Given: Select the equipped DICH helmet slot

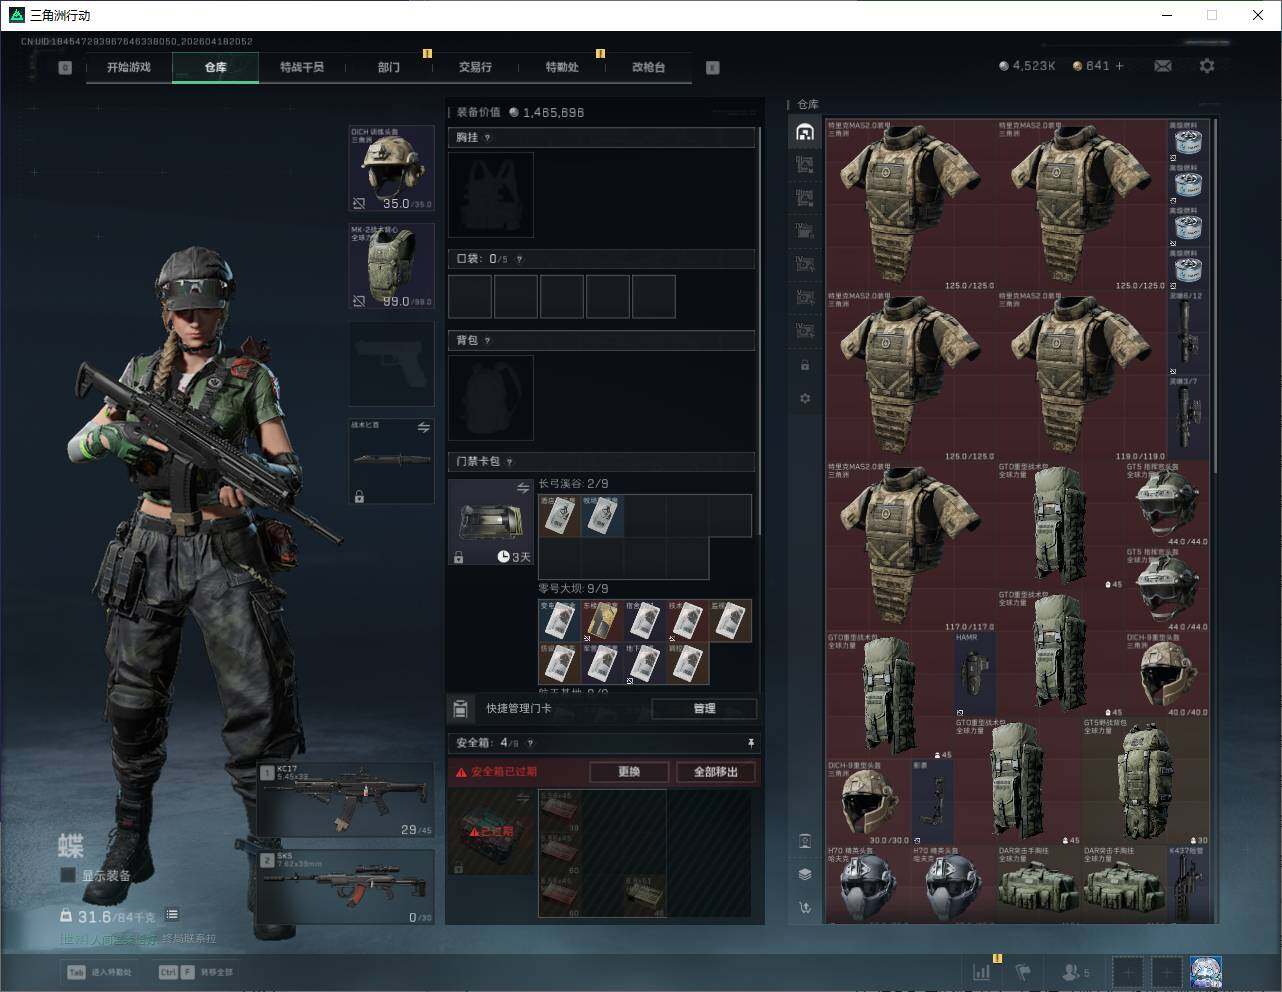Looking at the screenshot, I should (391, 168).
